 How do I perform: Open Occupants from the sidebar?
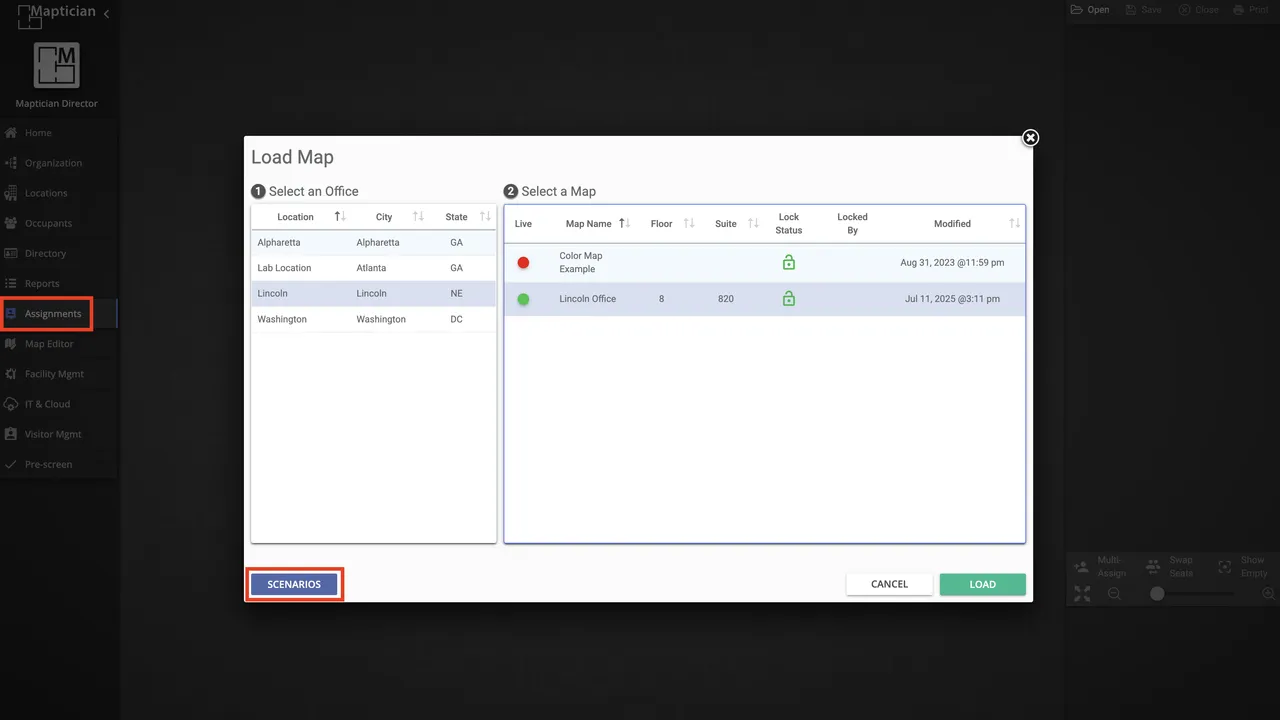(59, 223)
